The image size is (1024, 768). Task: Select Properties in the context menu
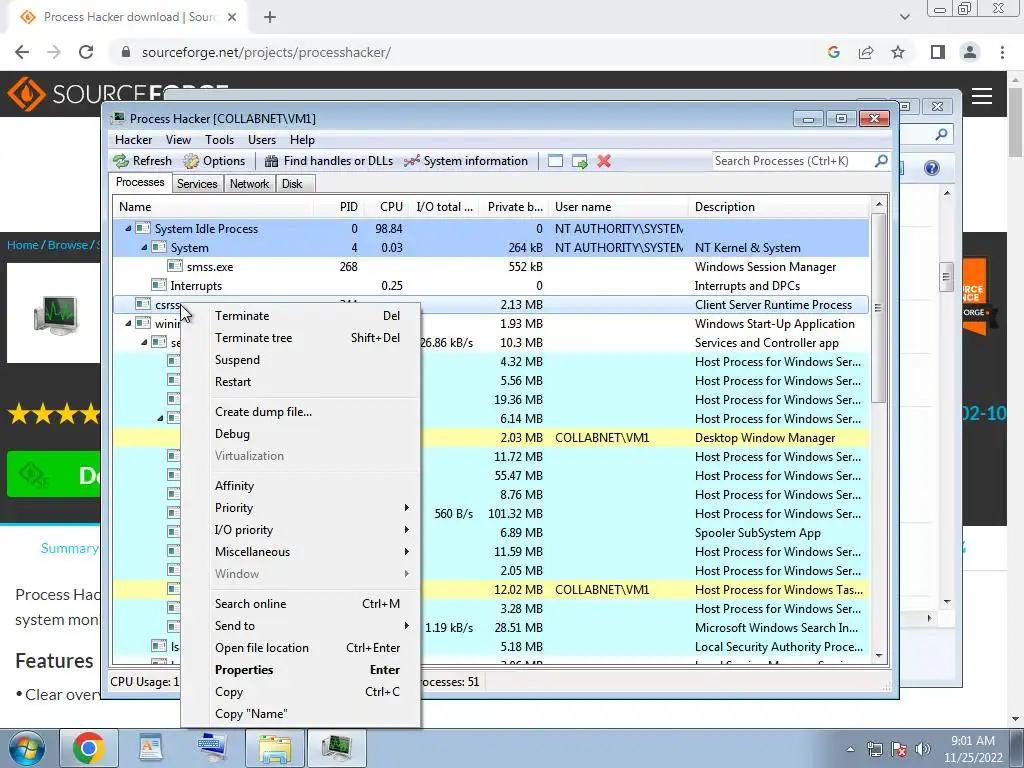pyautogui.click(x=301, y=669)
